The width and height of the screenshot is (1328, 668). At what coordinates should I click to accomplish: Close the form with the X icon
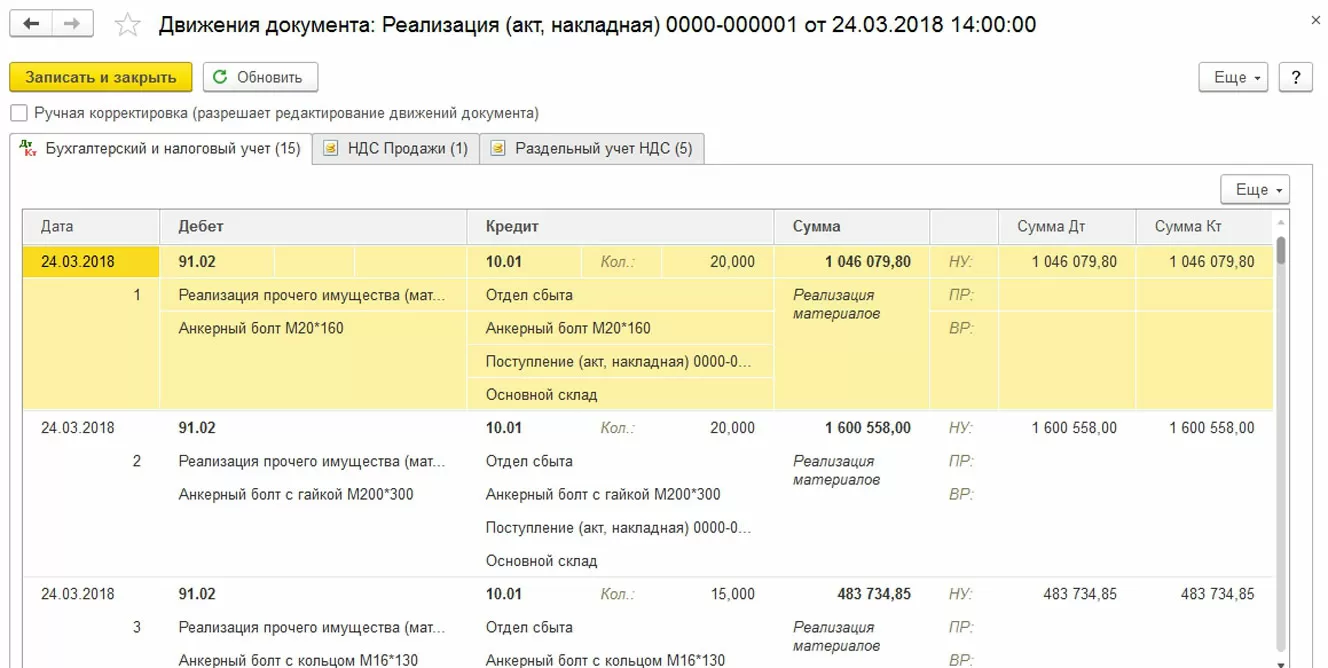[x=1314, y=19]
